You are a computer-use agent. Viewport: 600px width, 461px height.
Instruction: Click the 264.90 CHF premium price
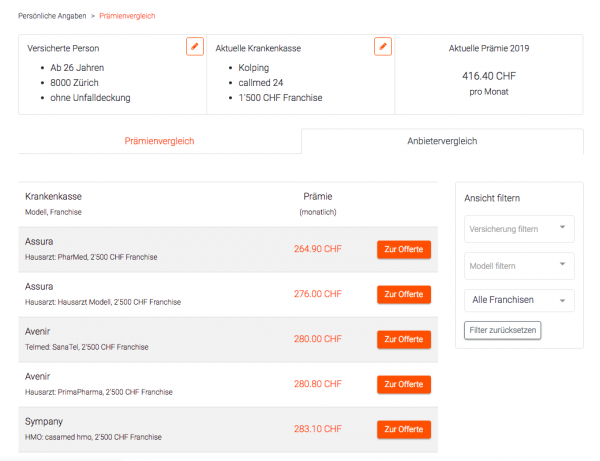point(318,249)
